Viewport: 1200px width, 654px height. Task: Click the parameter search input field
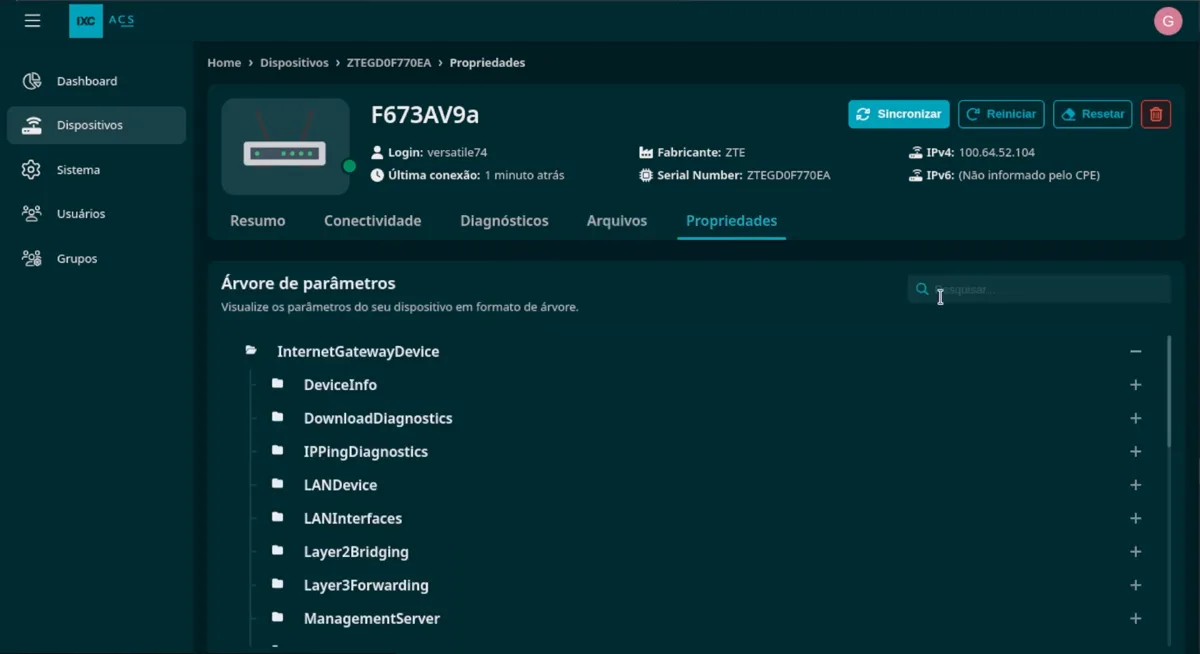tap(1039, 289)
